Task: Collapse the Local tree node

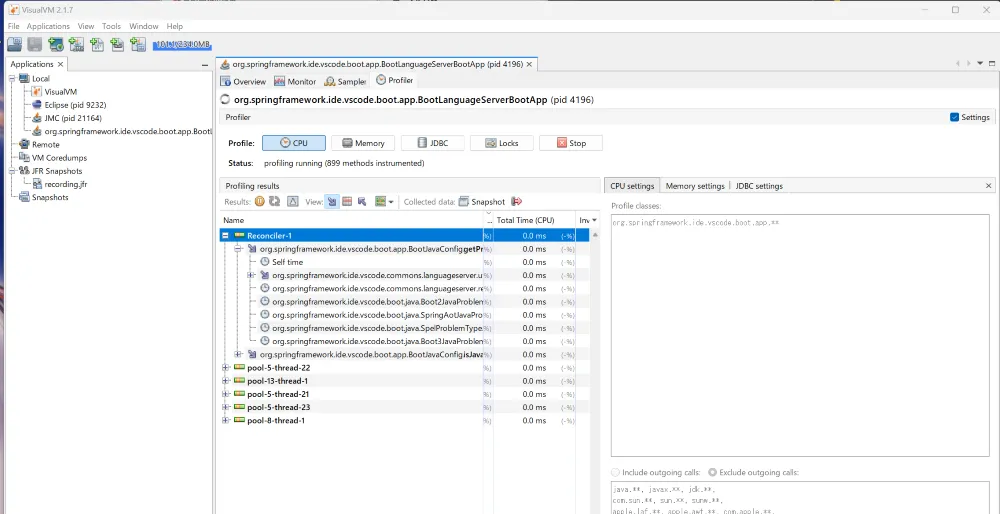Action: (12, 78)
